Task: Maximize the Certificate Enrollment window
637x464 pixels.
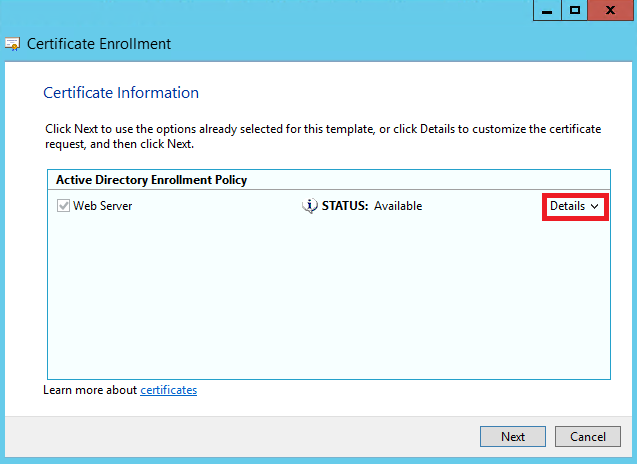Action: pos(574,10)
